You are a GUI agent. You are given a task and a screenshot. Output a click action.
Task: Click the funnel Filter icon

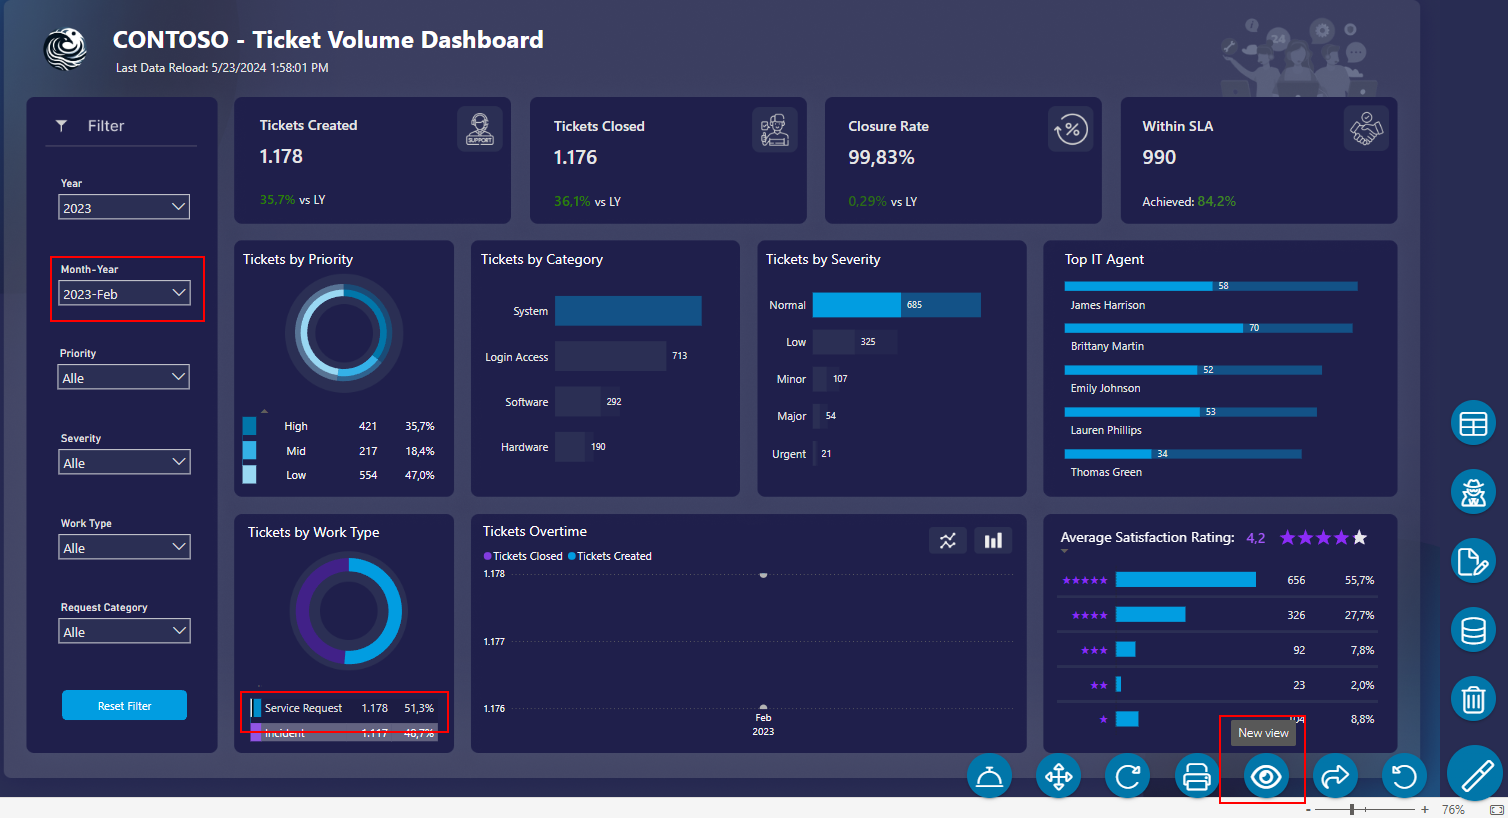(62, 126)
